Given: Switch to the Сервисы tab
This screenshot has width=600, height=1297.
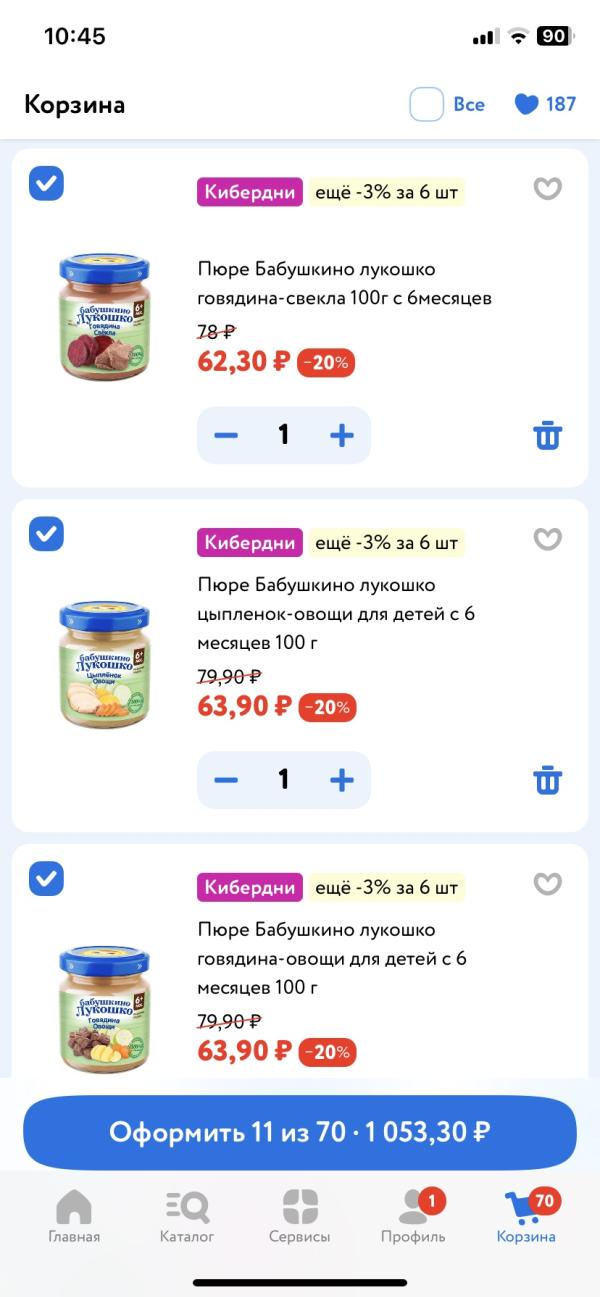Looking at the screenshot, I should (299, 1215).
